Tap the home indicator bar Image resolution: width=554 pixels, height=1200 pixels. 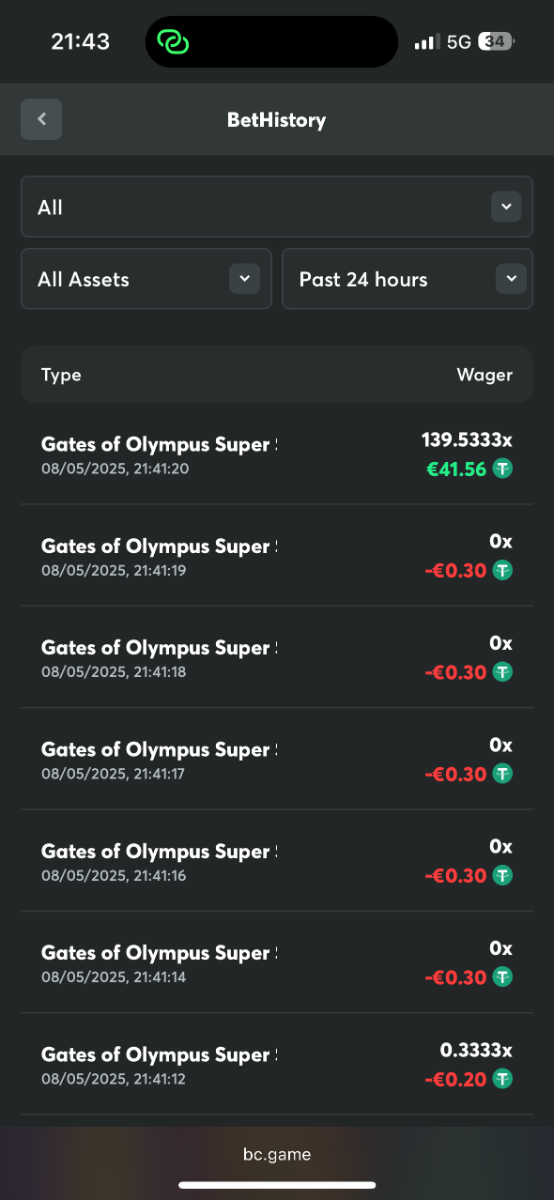(277, 1186)
